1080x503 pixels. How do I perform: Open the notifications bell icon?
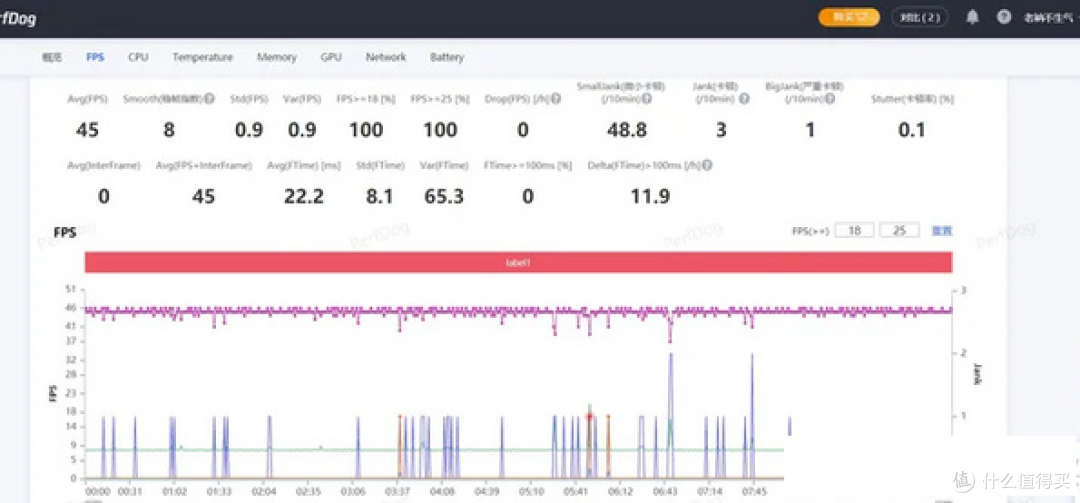coord(972,17)
